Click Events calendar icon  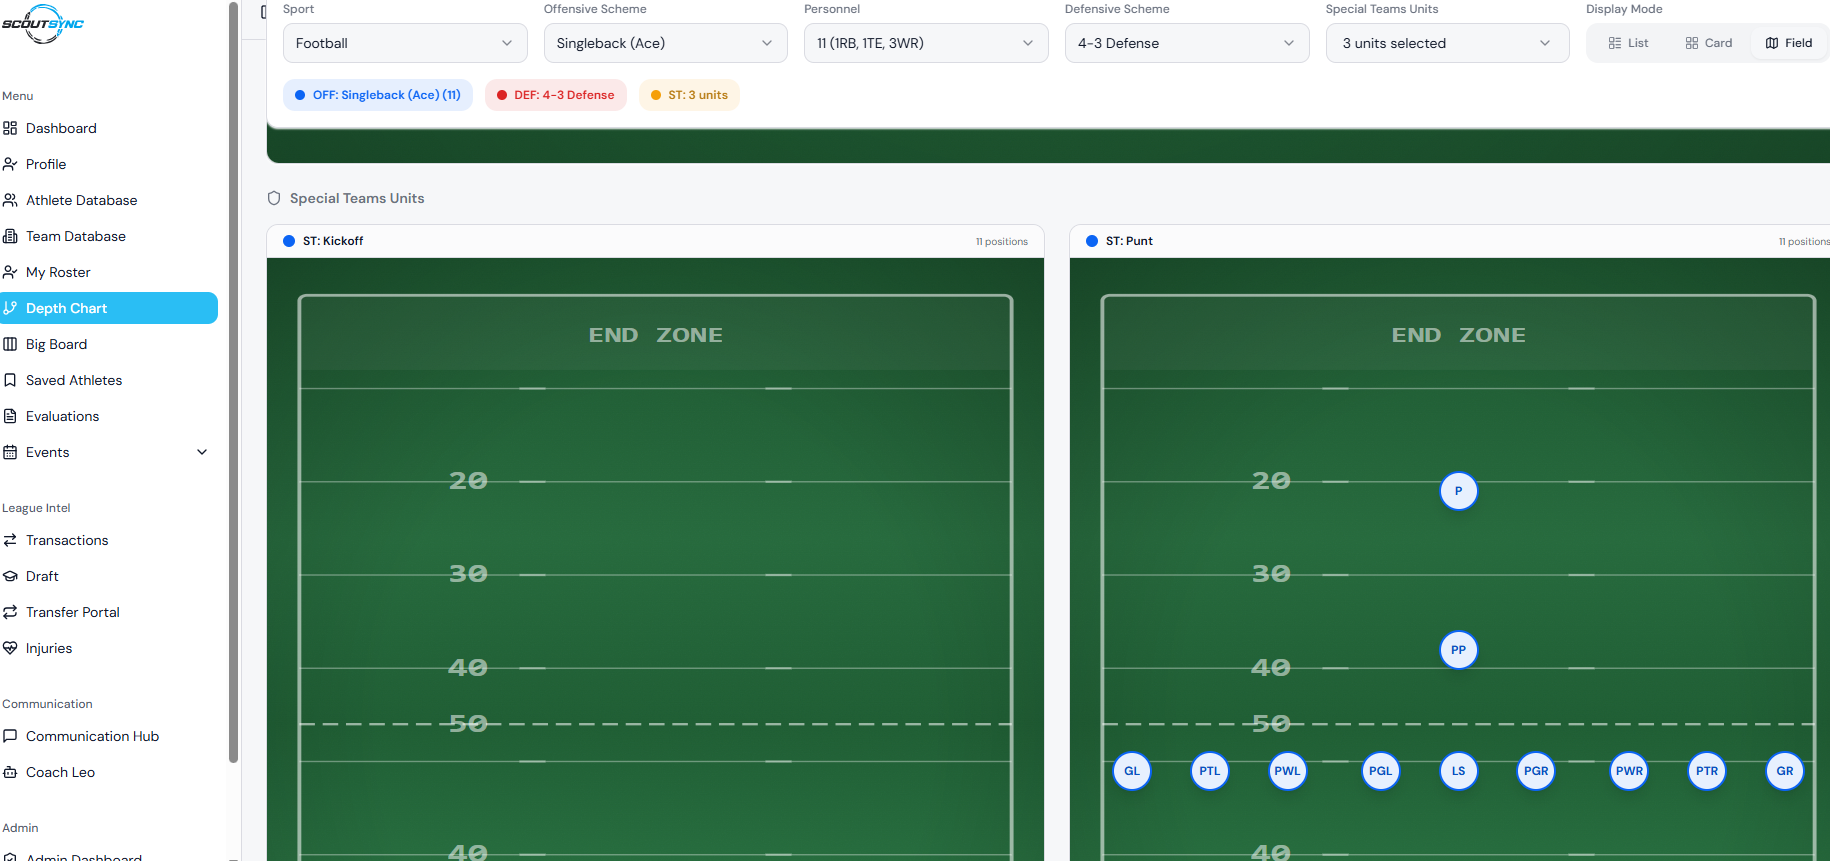tap(10, 452)
